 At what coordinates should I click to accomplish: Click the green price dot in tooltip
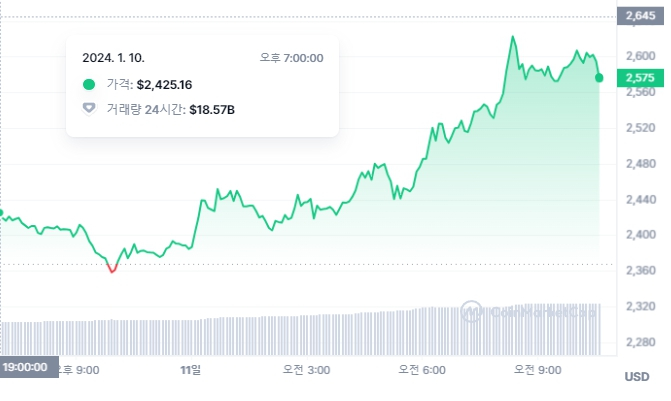coord(89,83)
